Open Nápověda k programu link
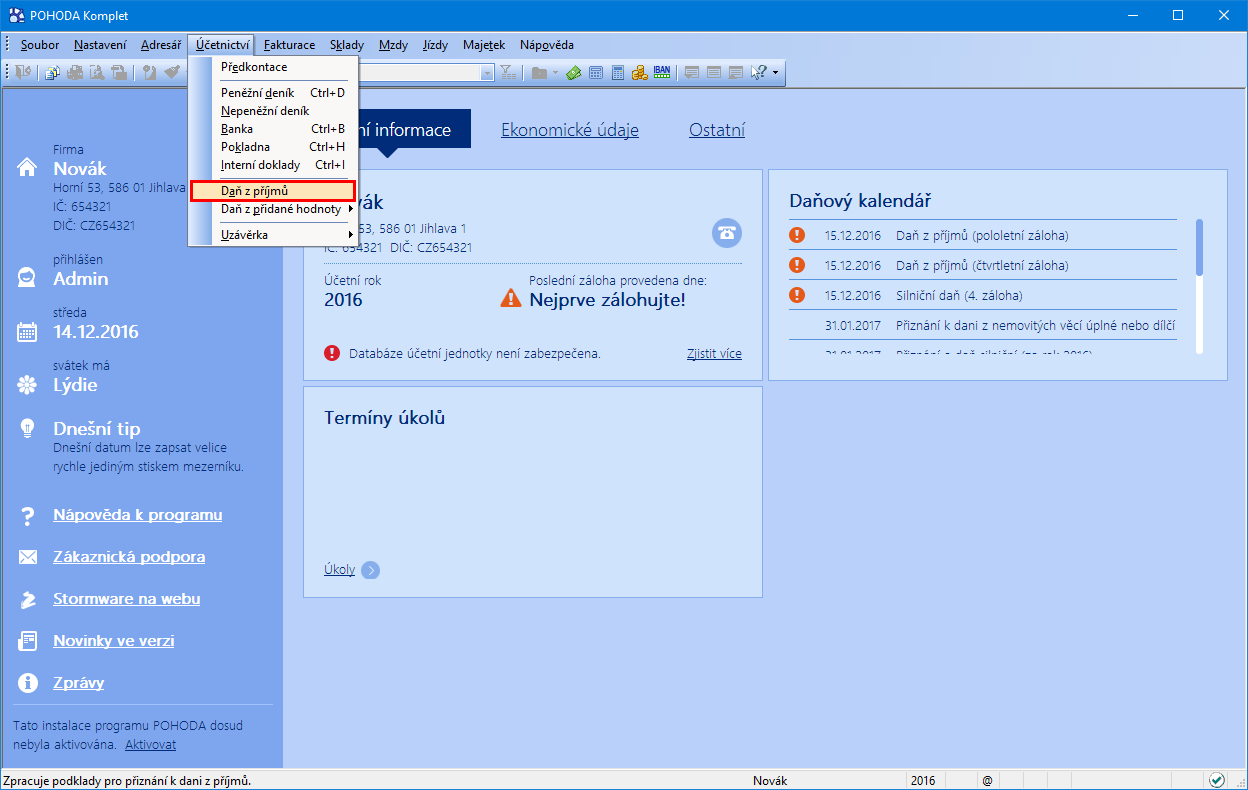 coord(138,515)
